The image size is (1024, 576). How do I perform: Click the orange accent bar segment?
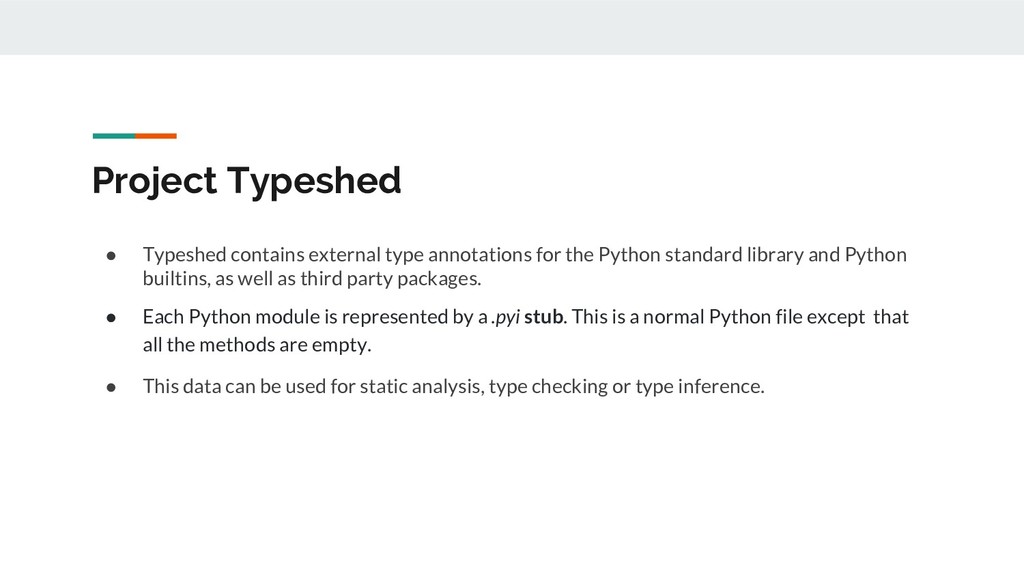(x=156, y=135)
